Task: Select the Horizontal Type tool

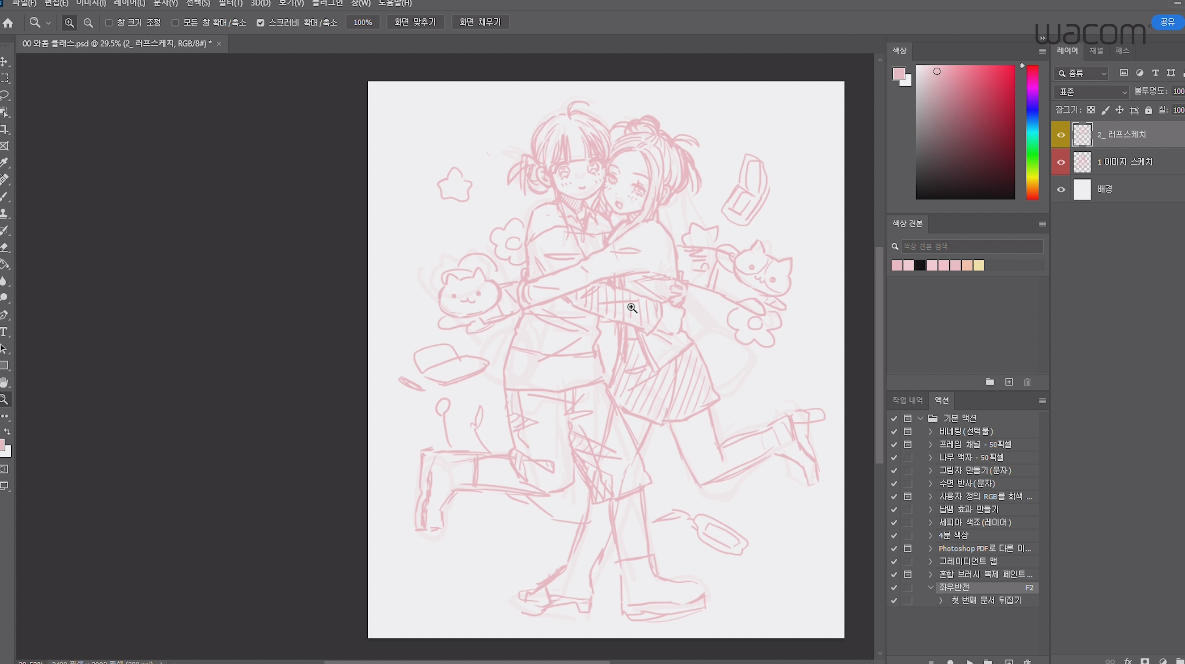Action: point(4,332)
